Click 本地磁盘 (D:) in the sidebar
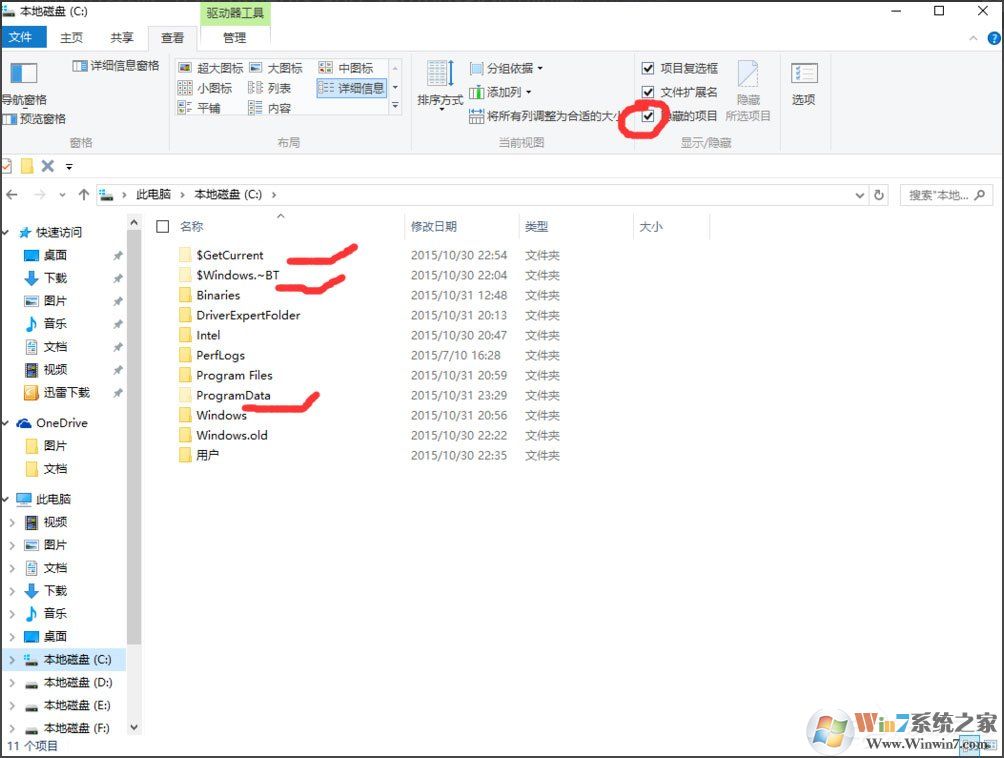 click(x=68, y=682)
